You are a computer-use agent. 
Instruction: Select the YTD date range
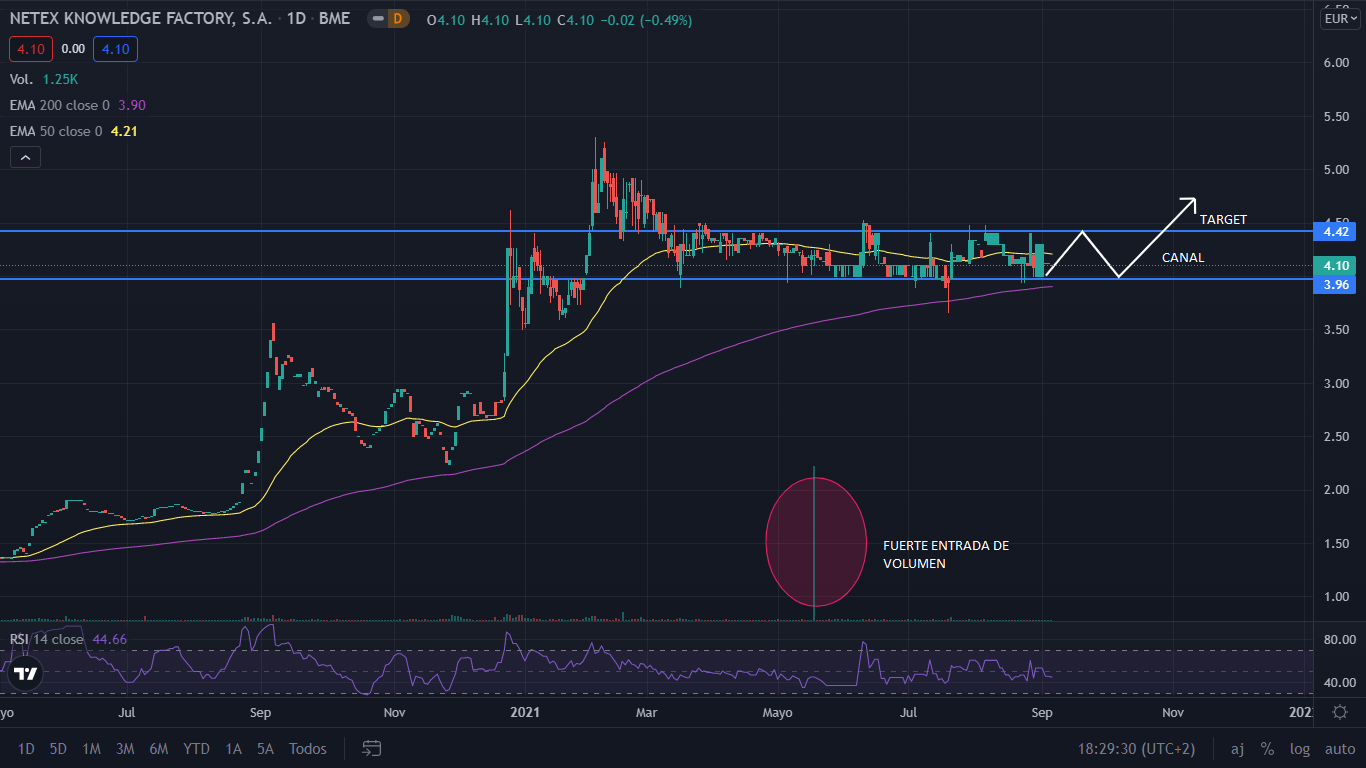point(196,749)
